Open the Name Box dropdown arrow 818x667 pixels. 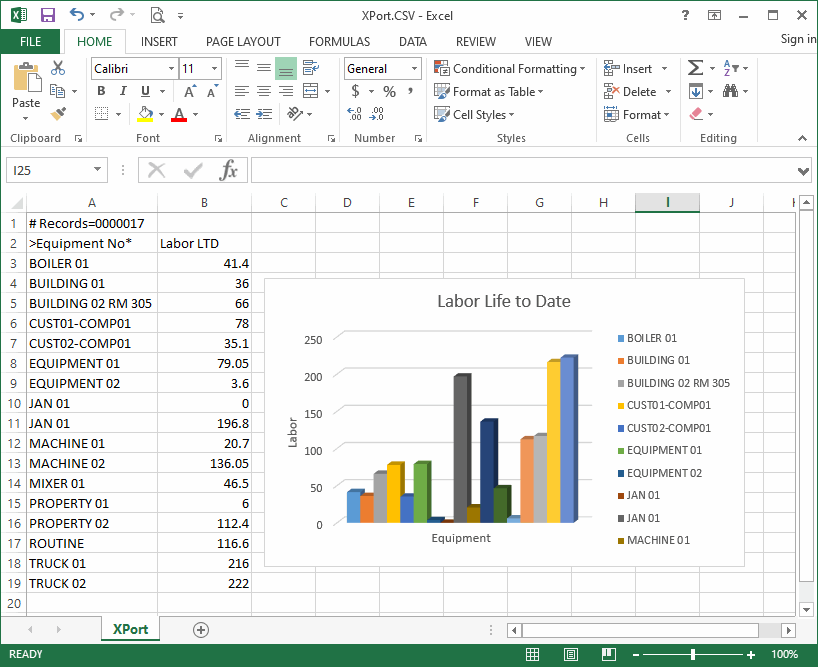coord(97,170)
